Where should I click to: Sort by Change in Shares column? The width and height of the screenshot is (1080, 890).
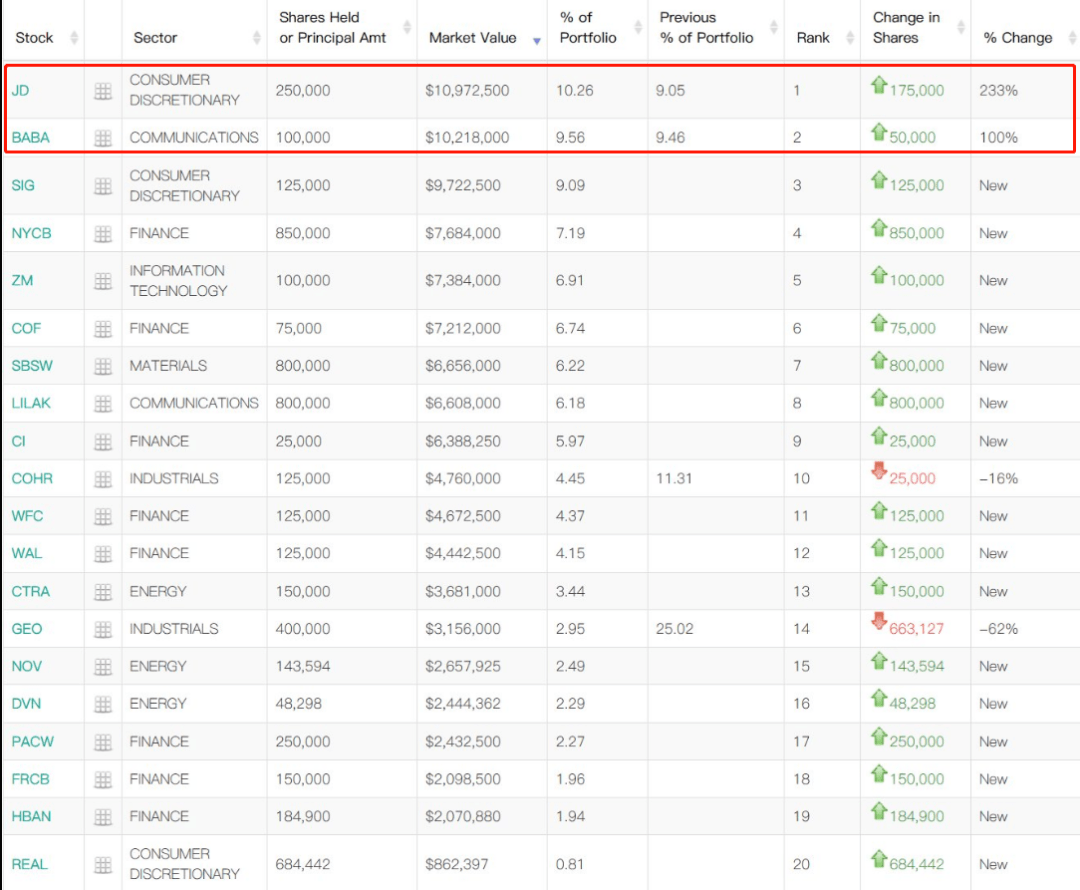click(906, 28)
